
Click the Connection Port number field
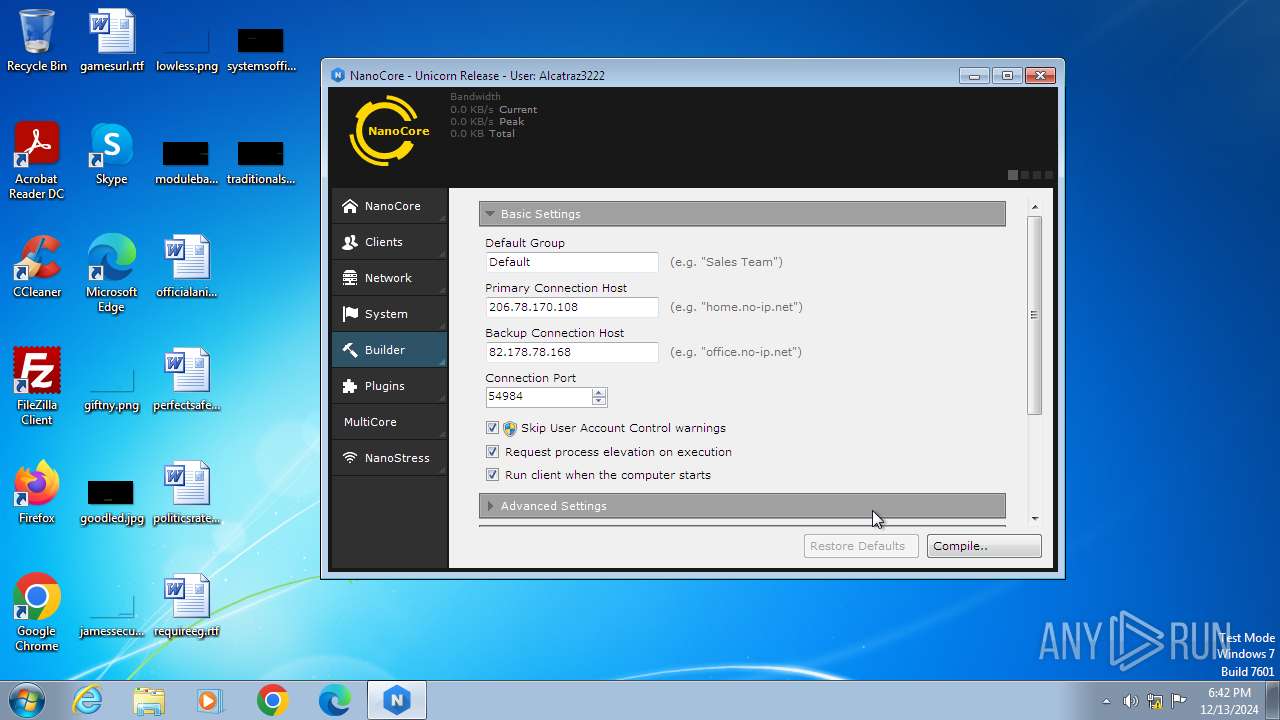(538, 396)
